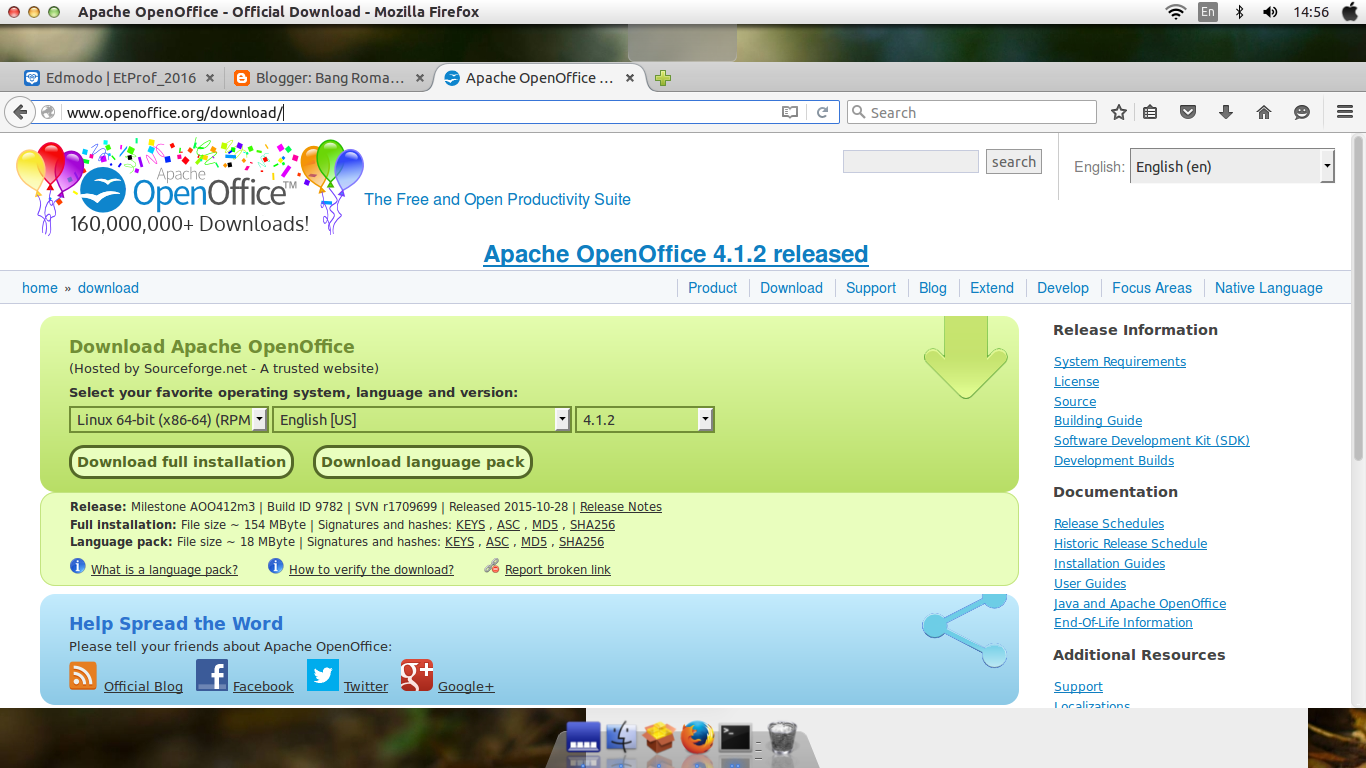Open the Native Language menu item

[1269, 288]
